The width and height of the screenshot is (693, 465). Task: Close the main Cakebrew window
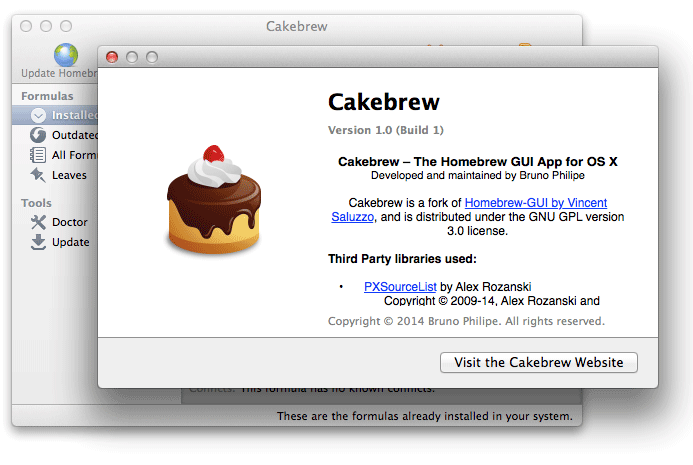tap(26, 26)
